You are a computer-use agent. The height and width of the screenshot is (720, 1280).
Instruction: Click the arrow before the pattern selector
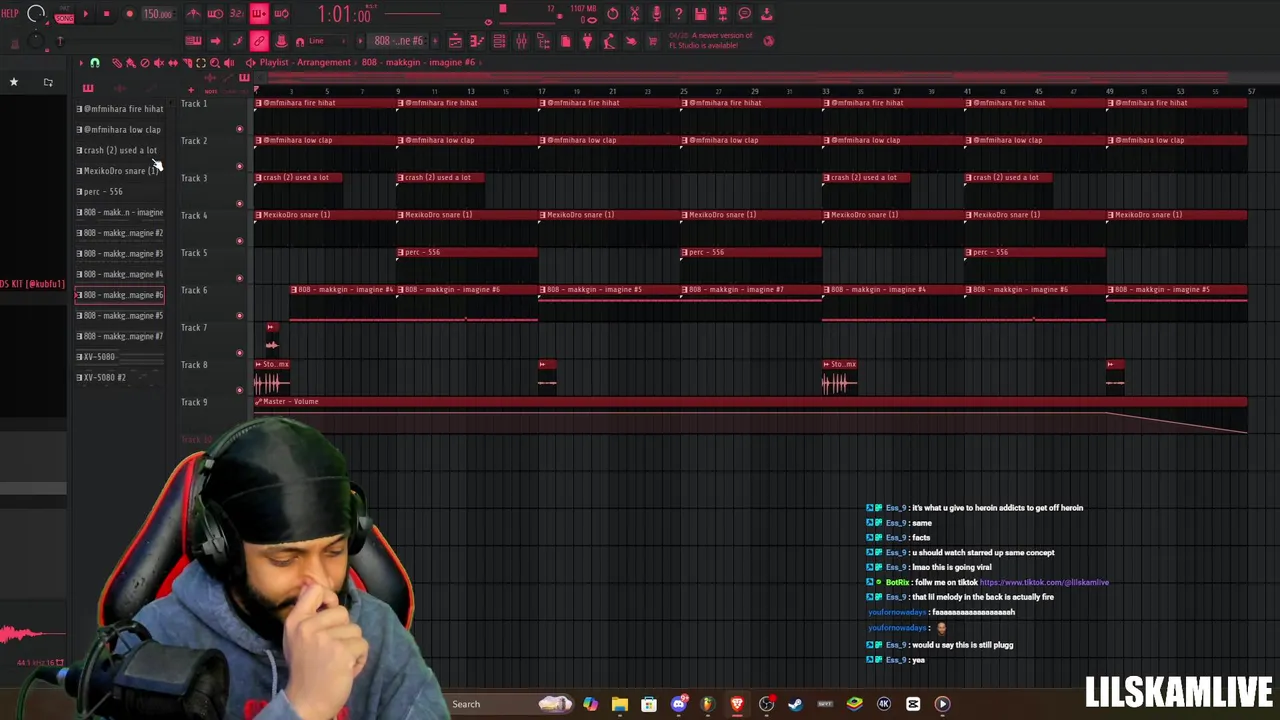click(360, 41)
